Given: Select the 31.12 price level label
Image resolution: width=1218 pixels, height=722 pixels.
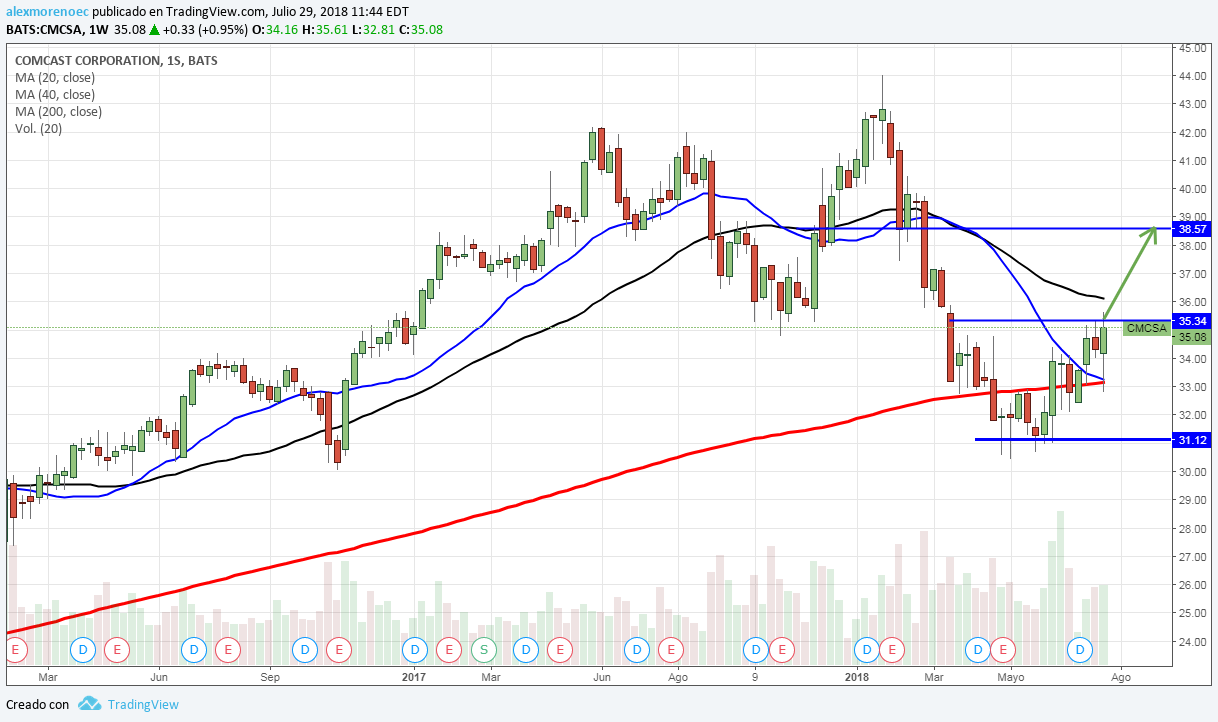Looking at the screenshot, I should [x=1194, y=440].
